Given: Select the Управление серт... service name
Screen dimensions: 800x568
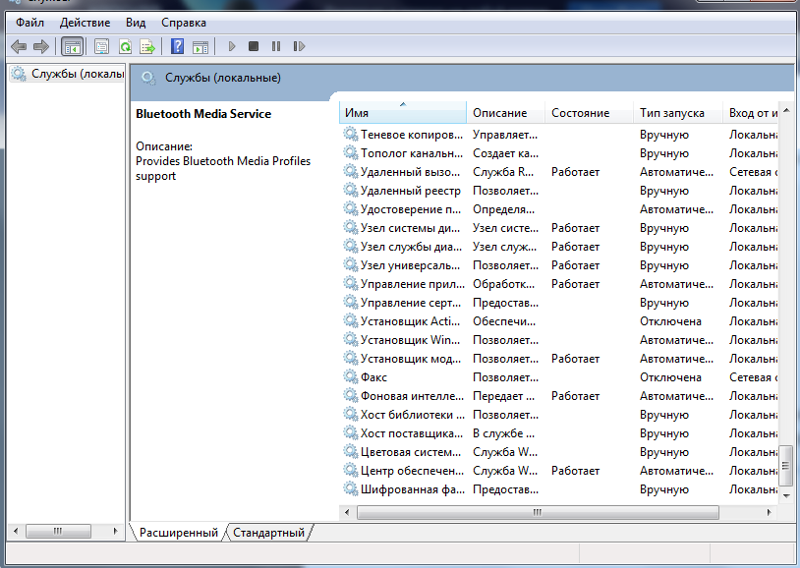Looking at the screenshot, I should (x=411, y=303).
